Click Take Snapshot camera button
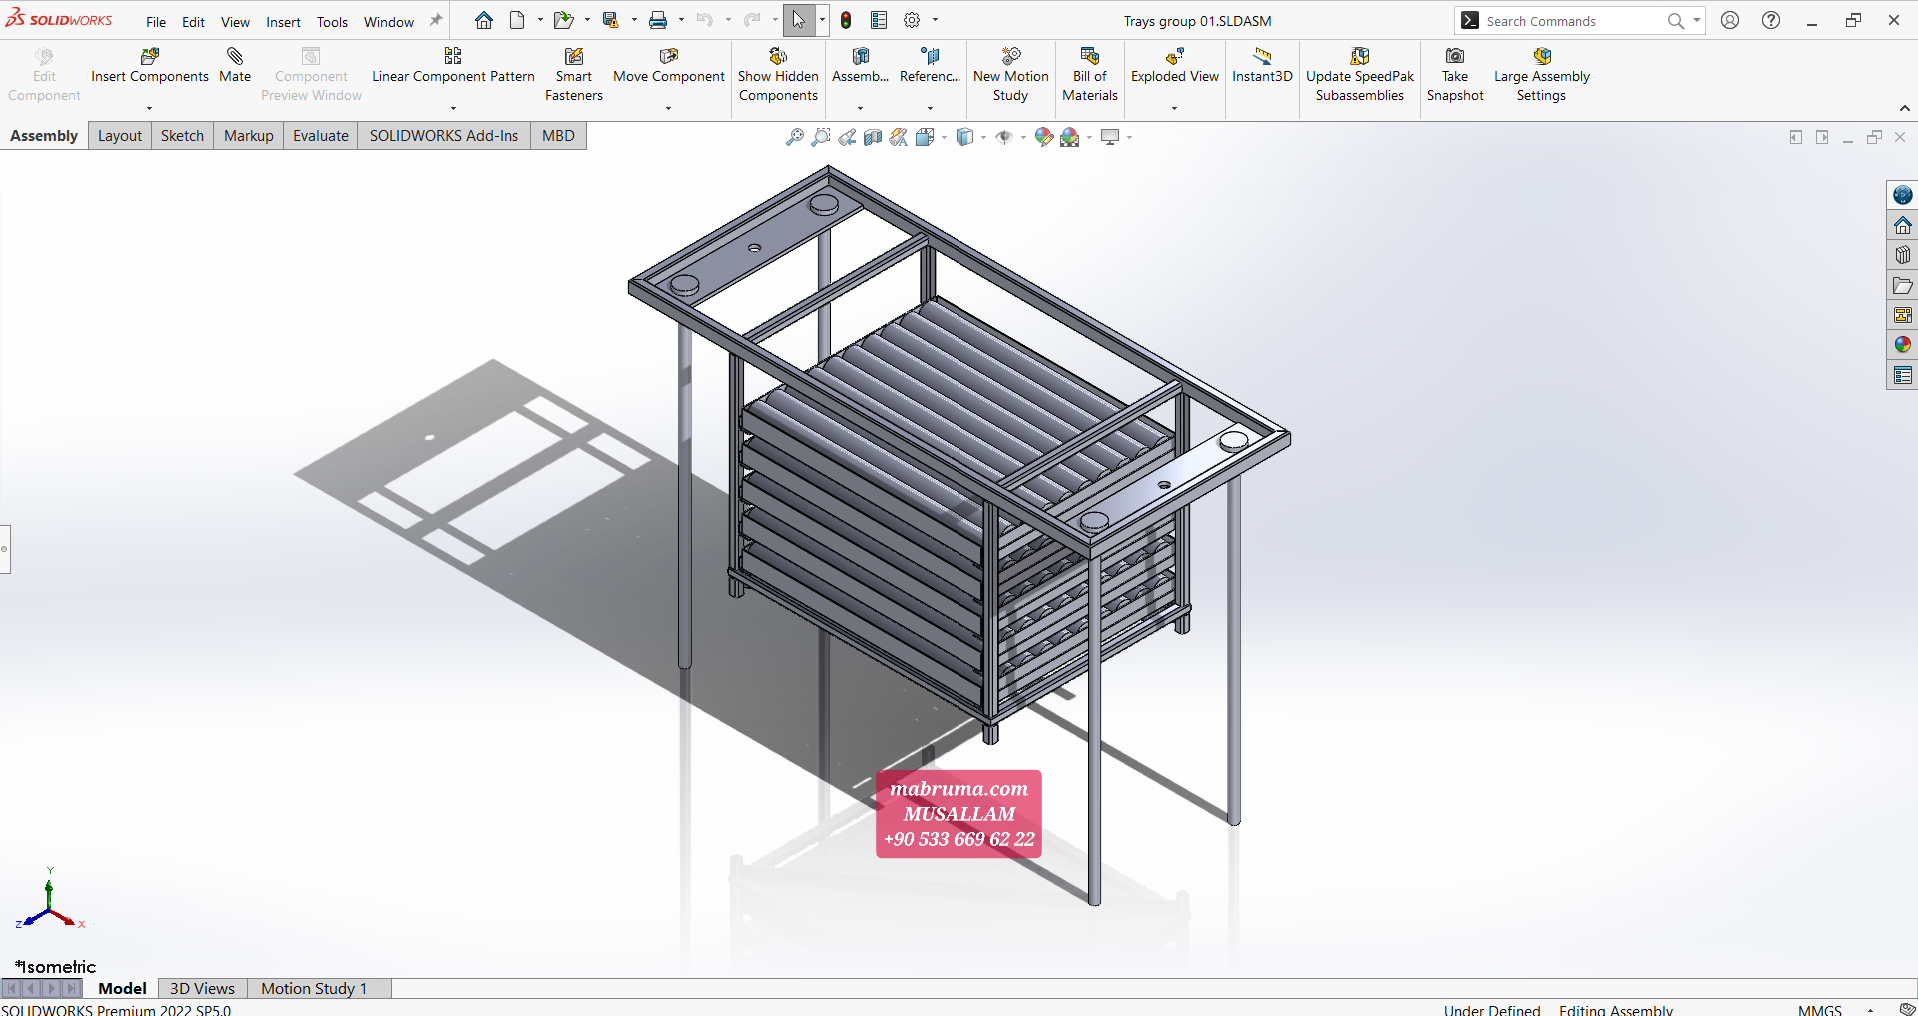This screenshot has height=1016, width=1918. [x=1455, y=75]
